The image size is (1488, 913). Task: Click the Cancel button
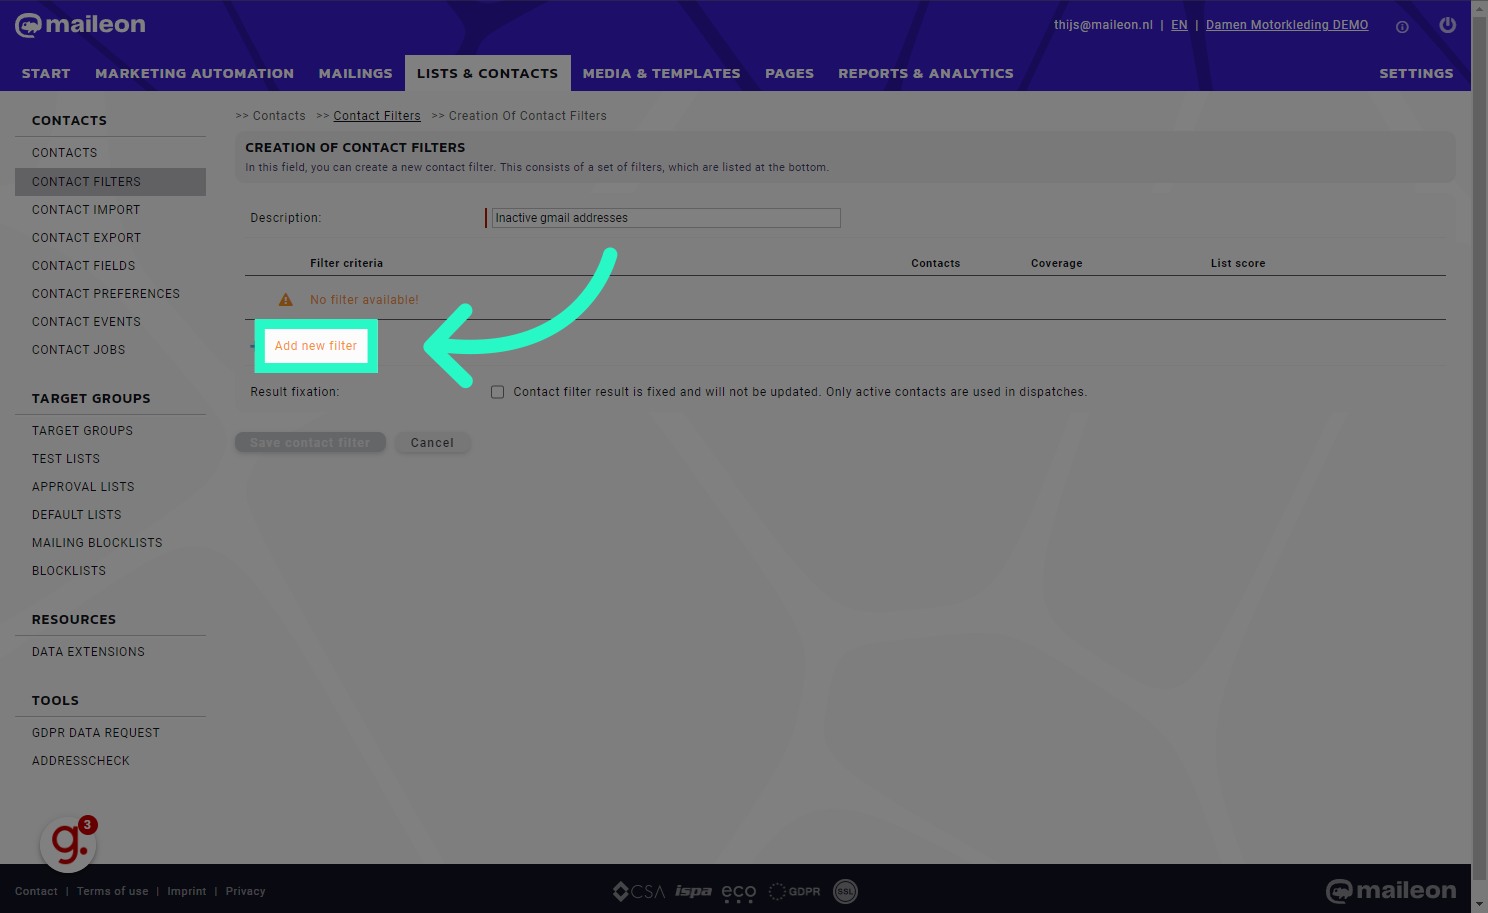(432, 443)
